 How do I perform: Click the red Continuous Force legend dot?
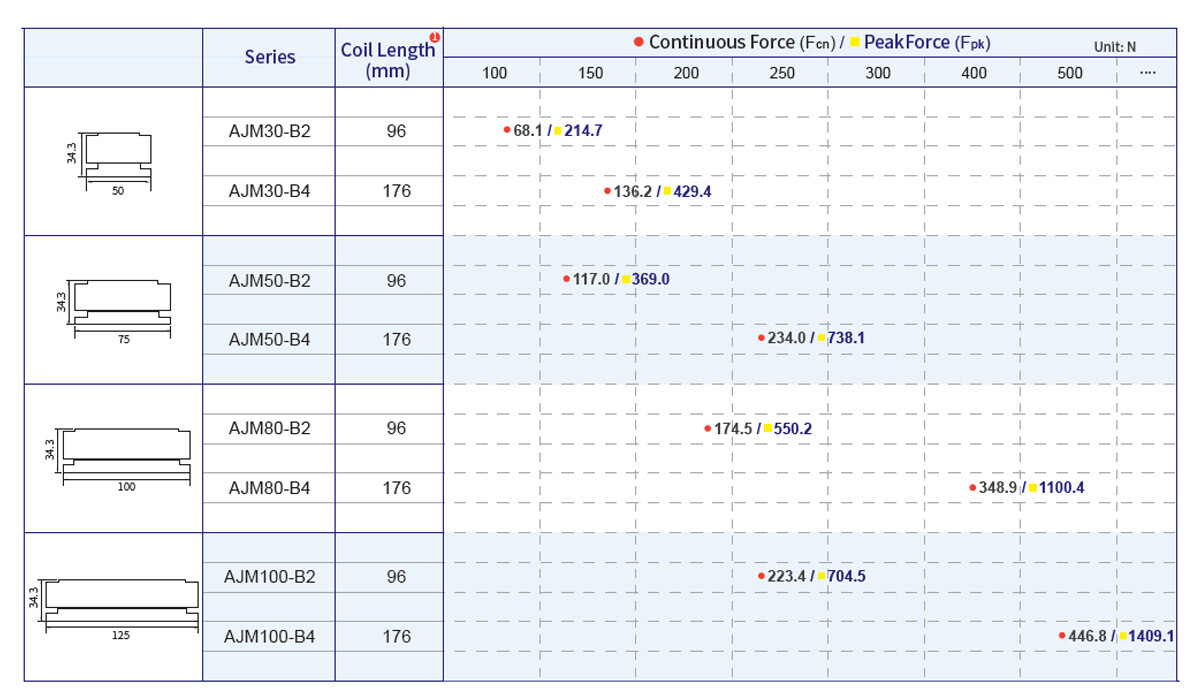pyautogui.click(x=638, y=42)
